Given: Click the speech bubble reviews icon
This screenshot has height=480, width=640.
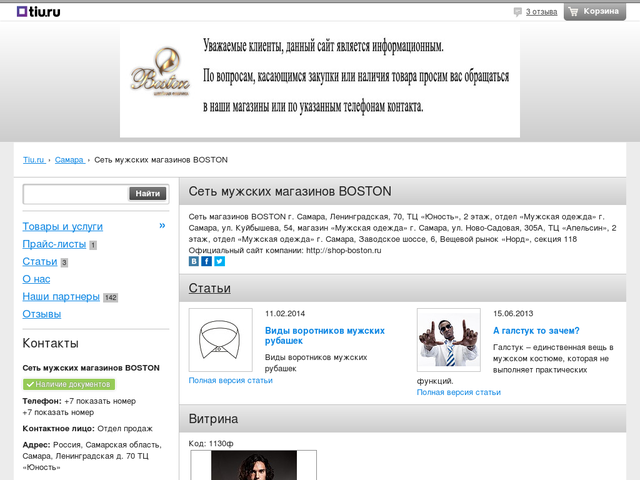Looking at the screenshot, I should pos(518,12).
